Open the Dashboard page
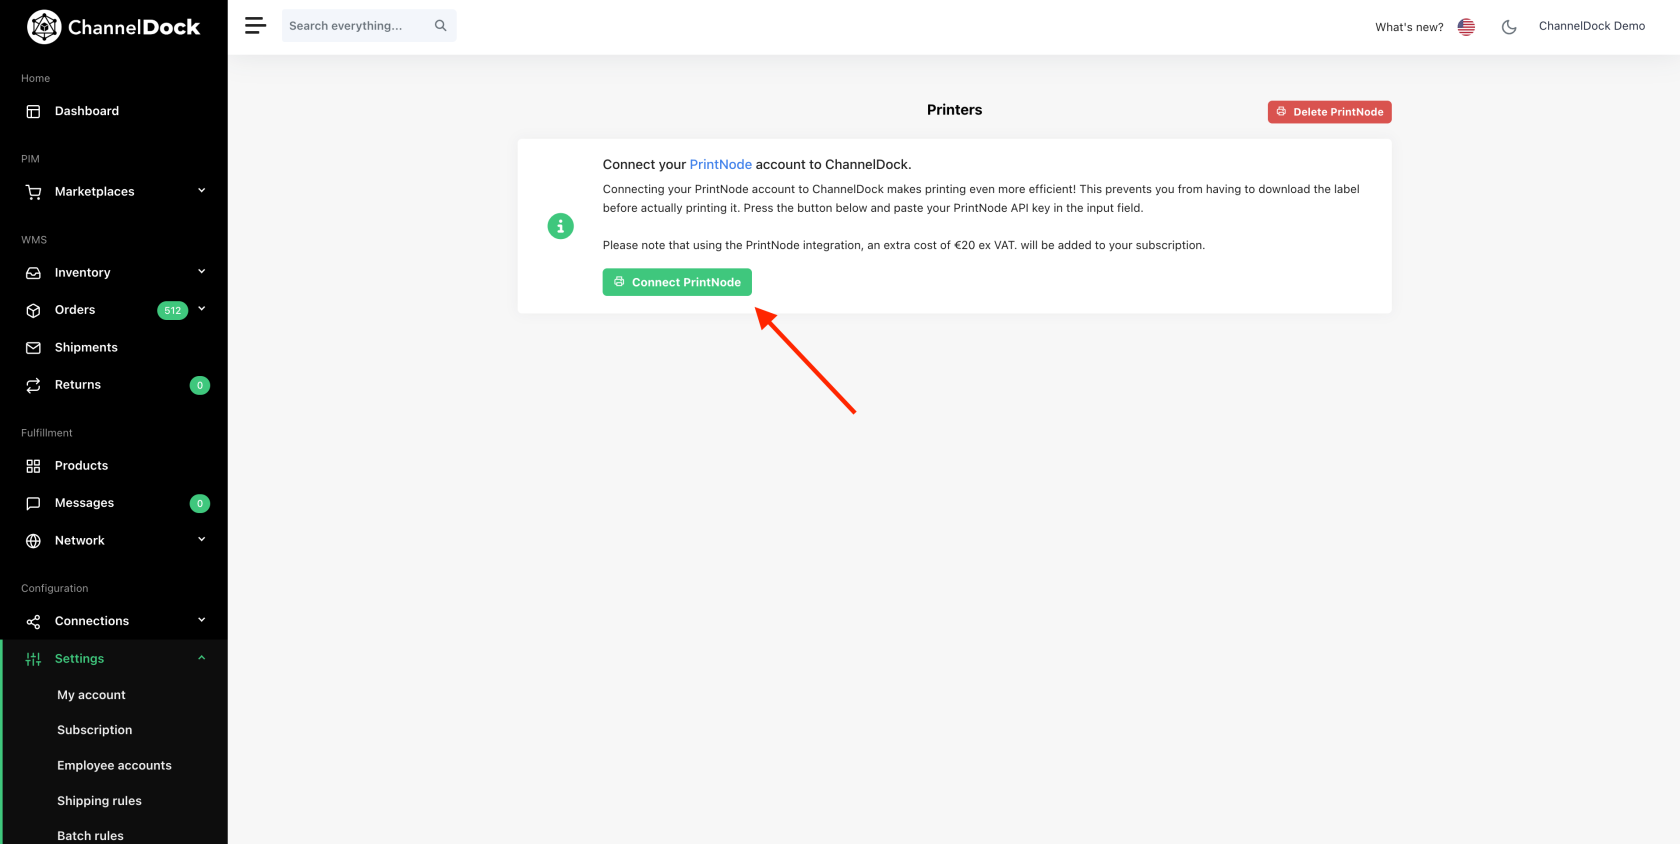The width and height of the screenshot is (1680, 844). pyautogui.click(x=87, y=111)
